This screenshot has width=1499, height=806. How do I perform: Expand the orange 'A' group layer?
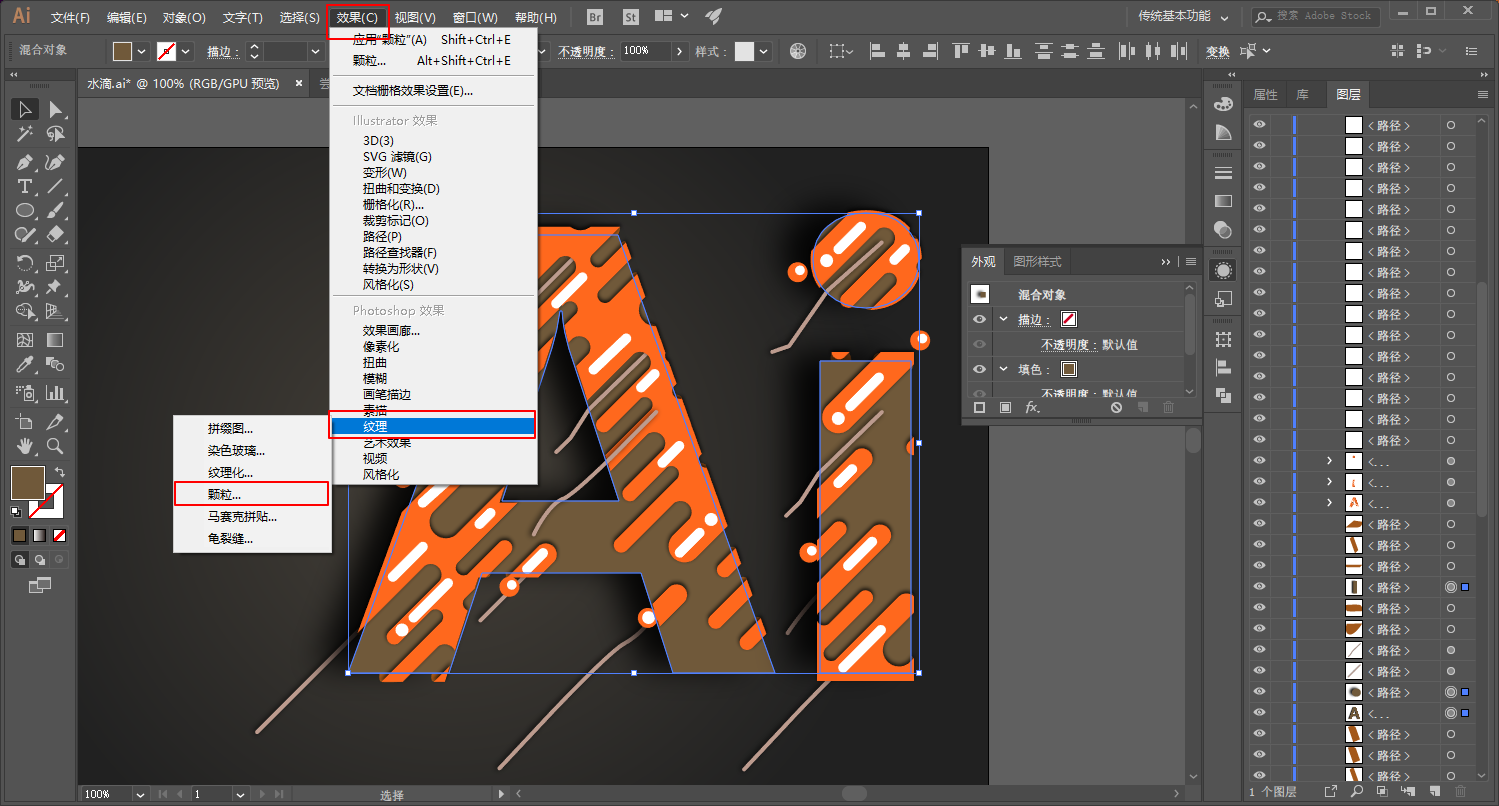(1329, 503)
